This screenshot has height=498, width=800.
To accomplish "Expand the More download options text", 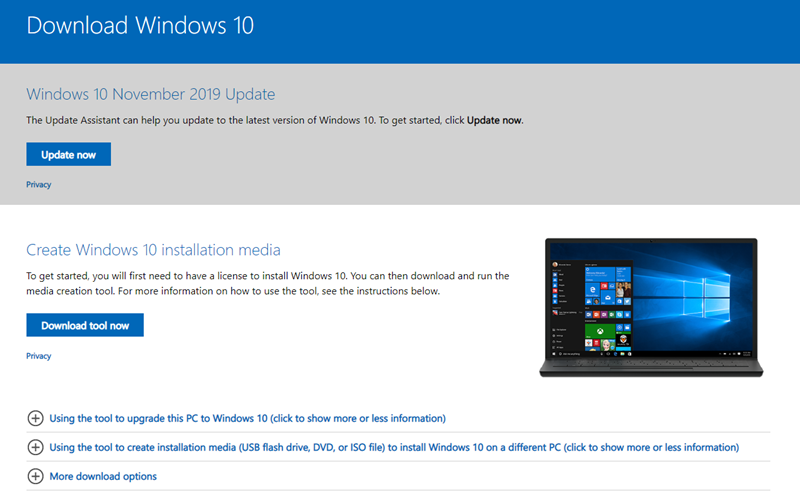I will (x=103, y=477).
